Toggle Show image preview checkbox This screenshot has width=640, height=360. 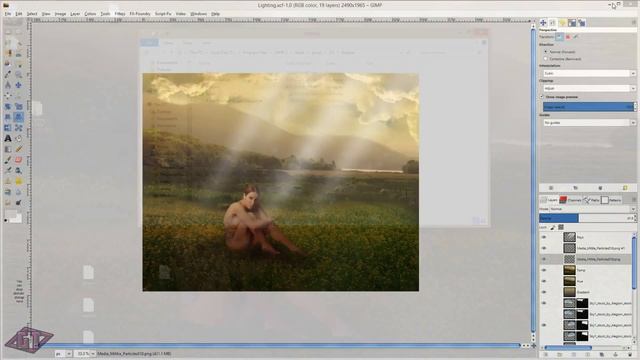pyautogui.click(x=542, y=97)
